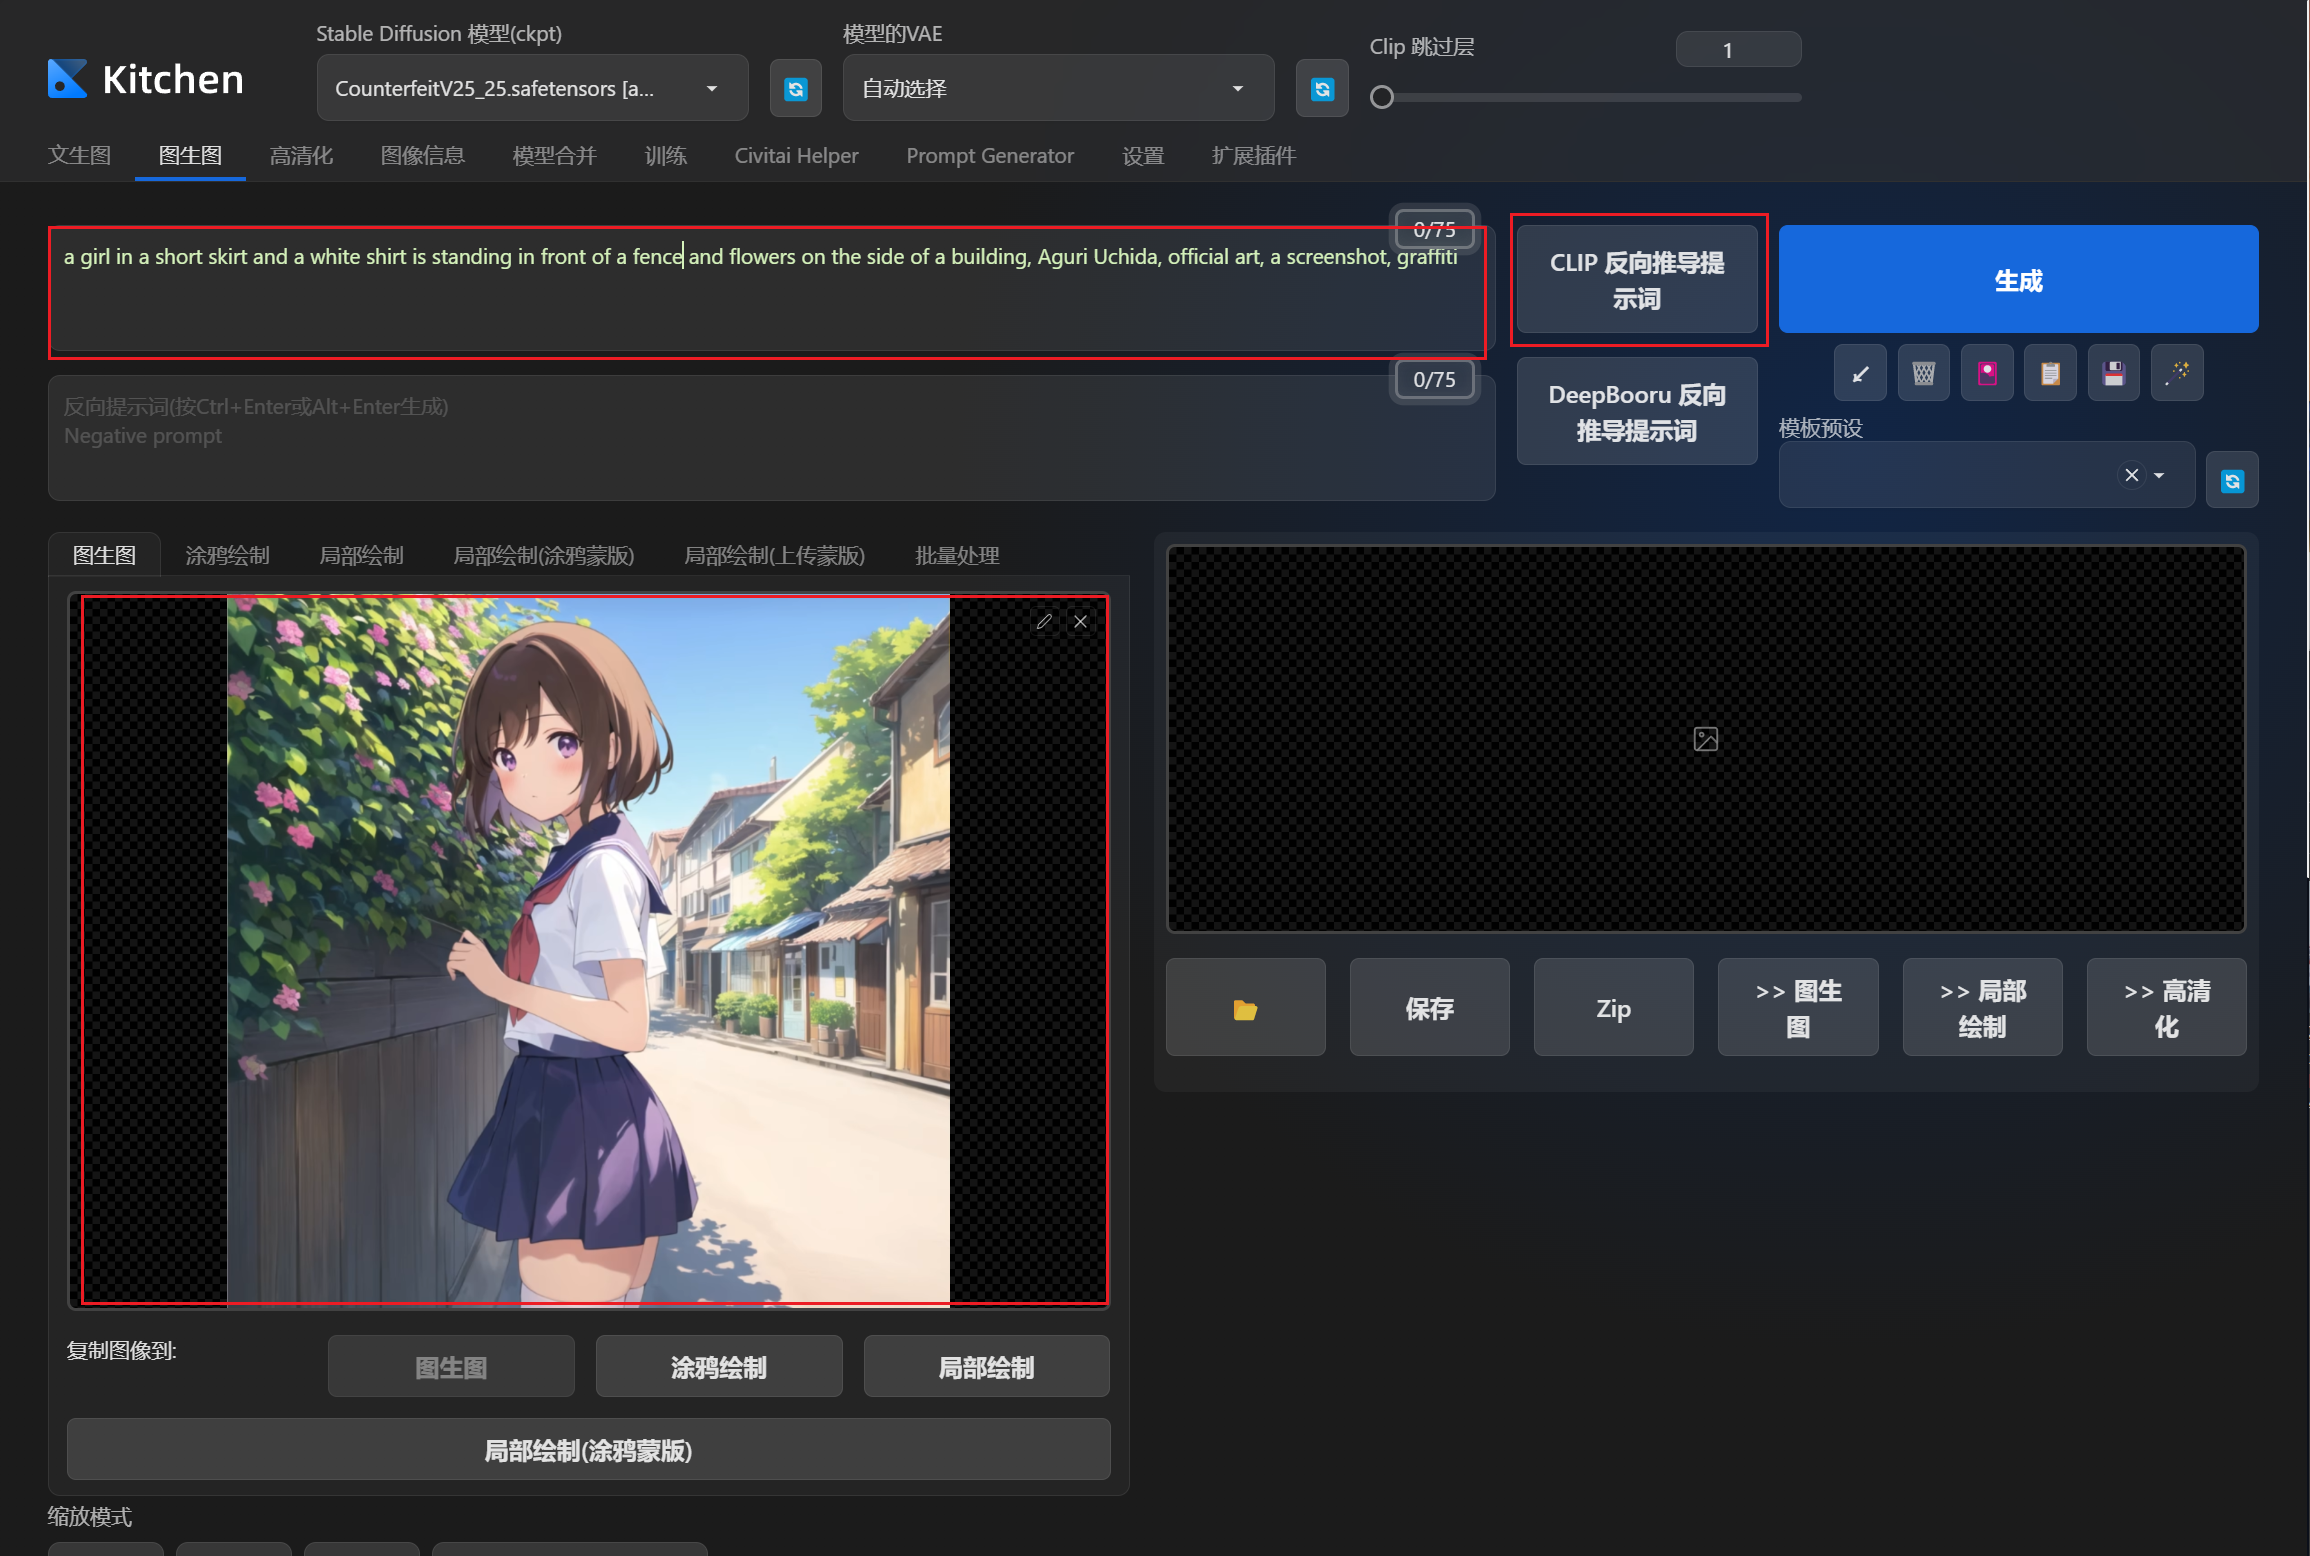Image resolution: width=2310 pixels, height=1556 pixels.
Task: Click the empty output preview area
Action: click(x=1705, y=738)
